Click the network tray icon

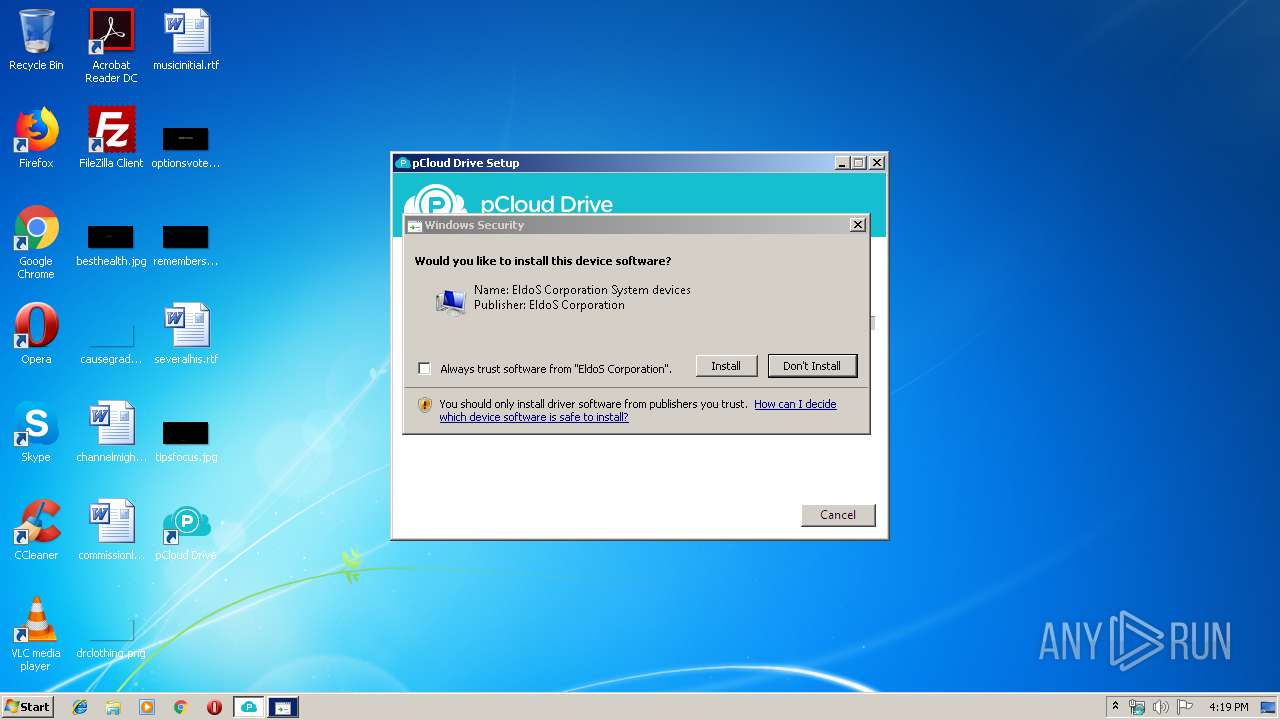click(1137, 707)
